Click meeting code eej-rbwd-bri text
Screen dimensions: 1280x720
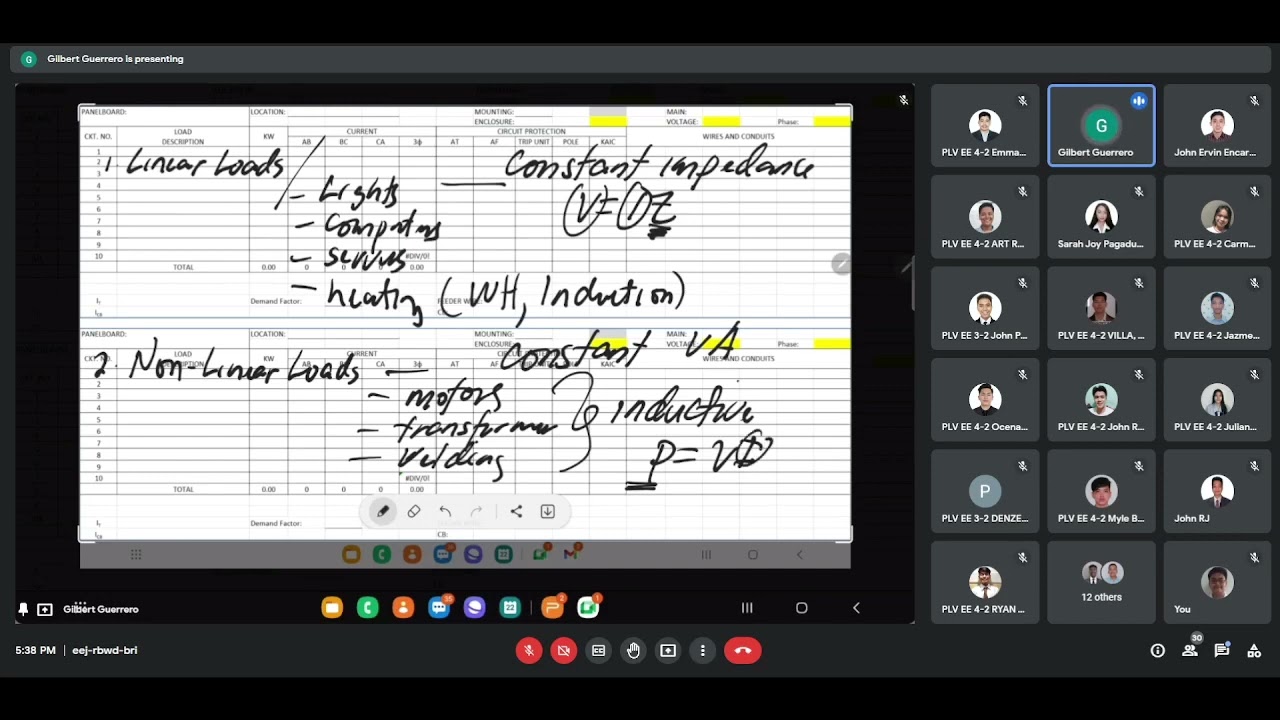105,650
